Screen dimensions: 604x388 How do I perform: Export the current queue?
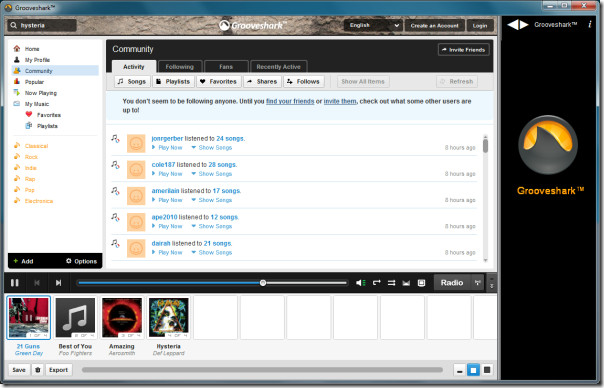pyautogui.click(x=59, y=370)
